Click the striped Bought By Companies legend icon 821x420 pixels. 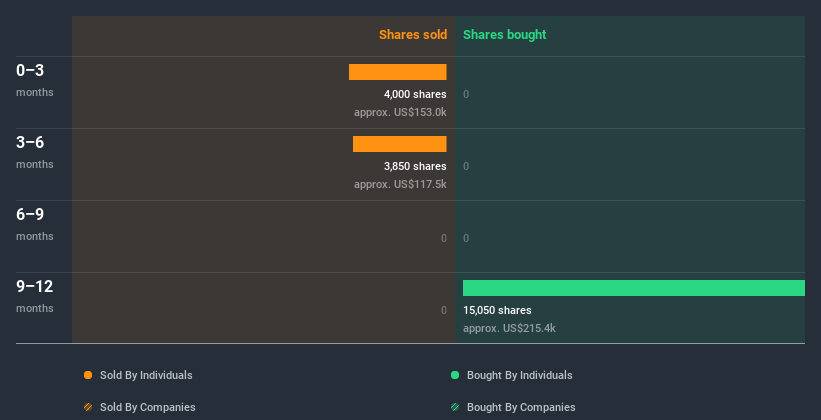pyautogui.click(x=455, y=407)
